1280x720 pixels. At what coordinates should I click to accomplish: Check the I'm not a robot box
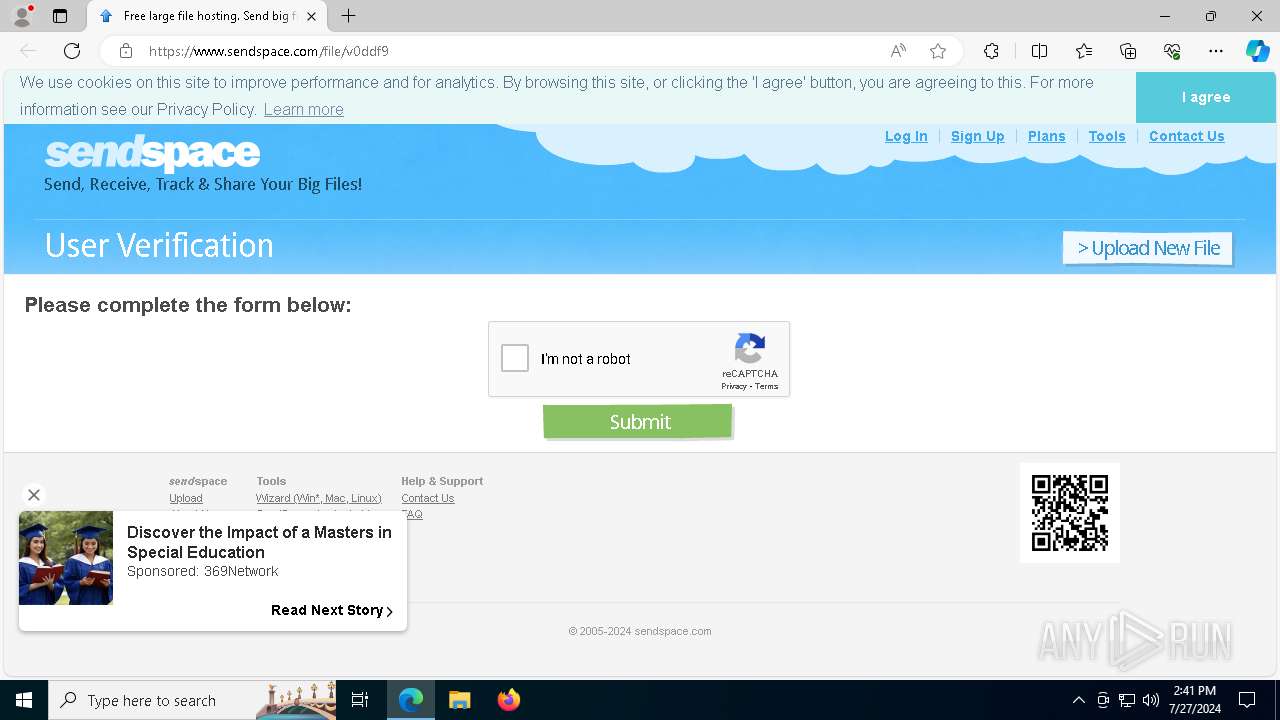pyautogui.click(x=515, y=358)
